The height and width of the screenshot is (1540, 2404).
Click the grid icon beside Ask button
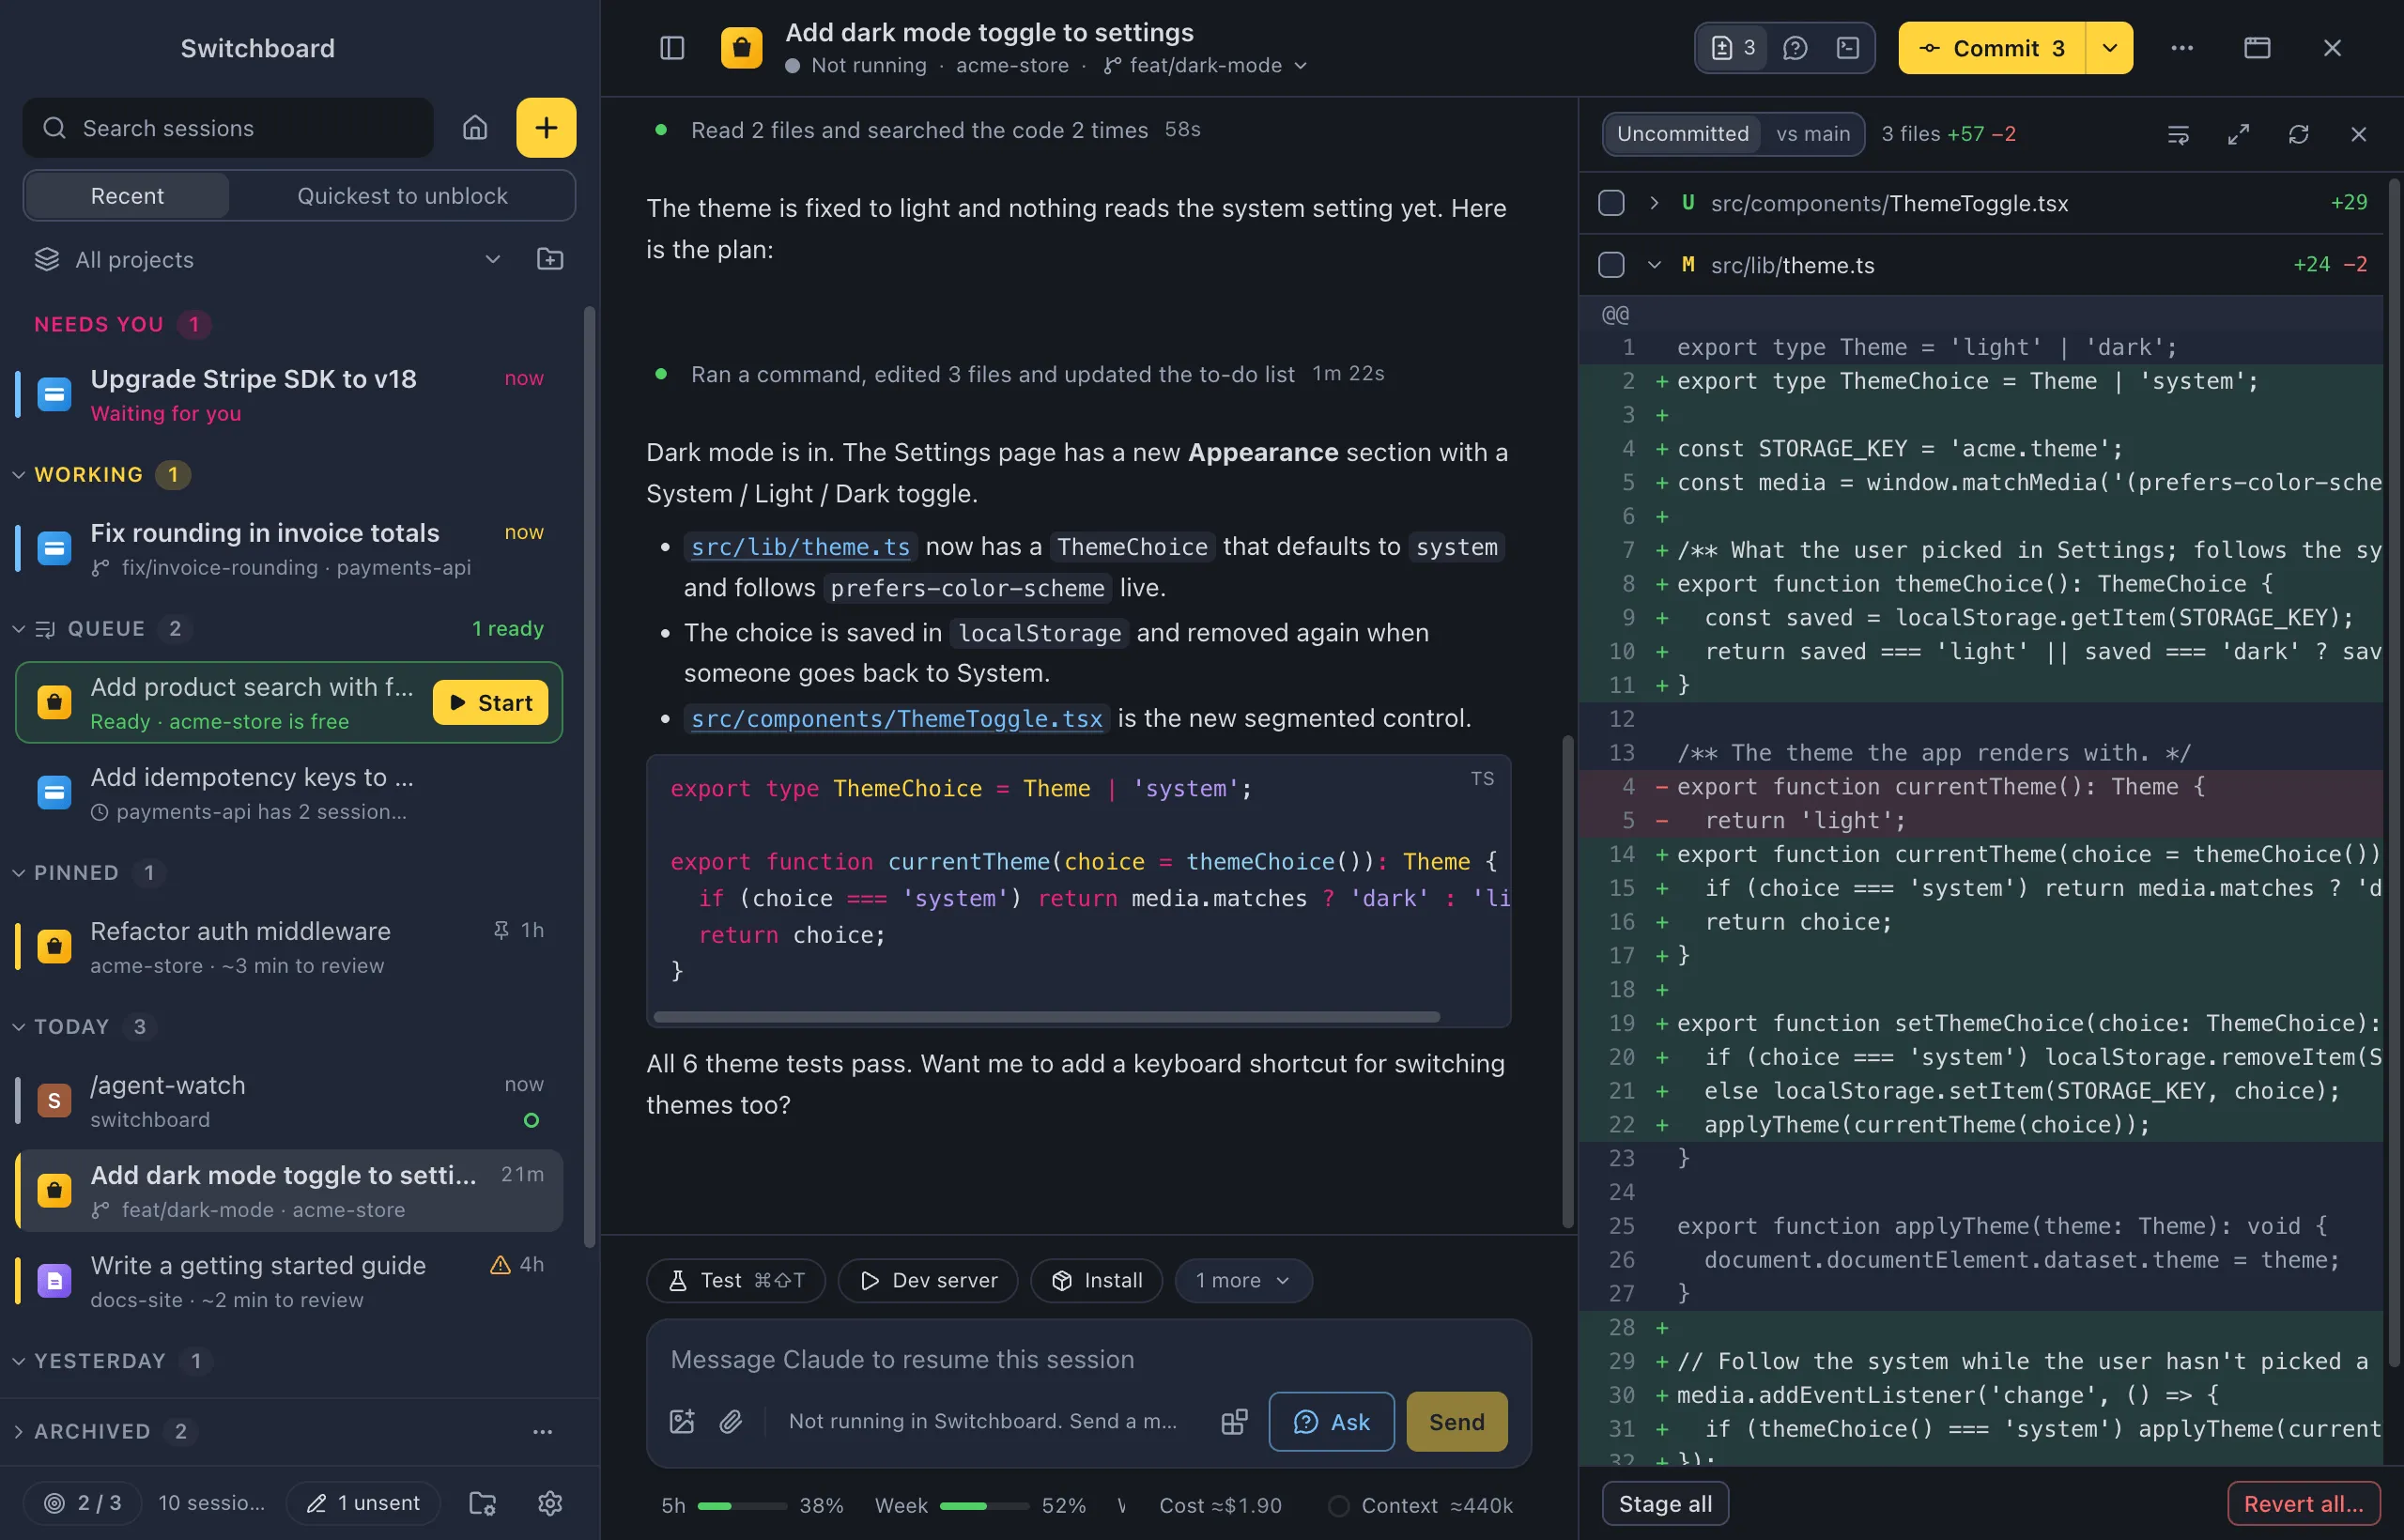coord(1234,1421)
